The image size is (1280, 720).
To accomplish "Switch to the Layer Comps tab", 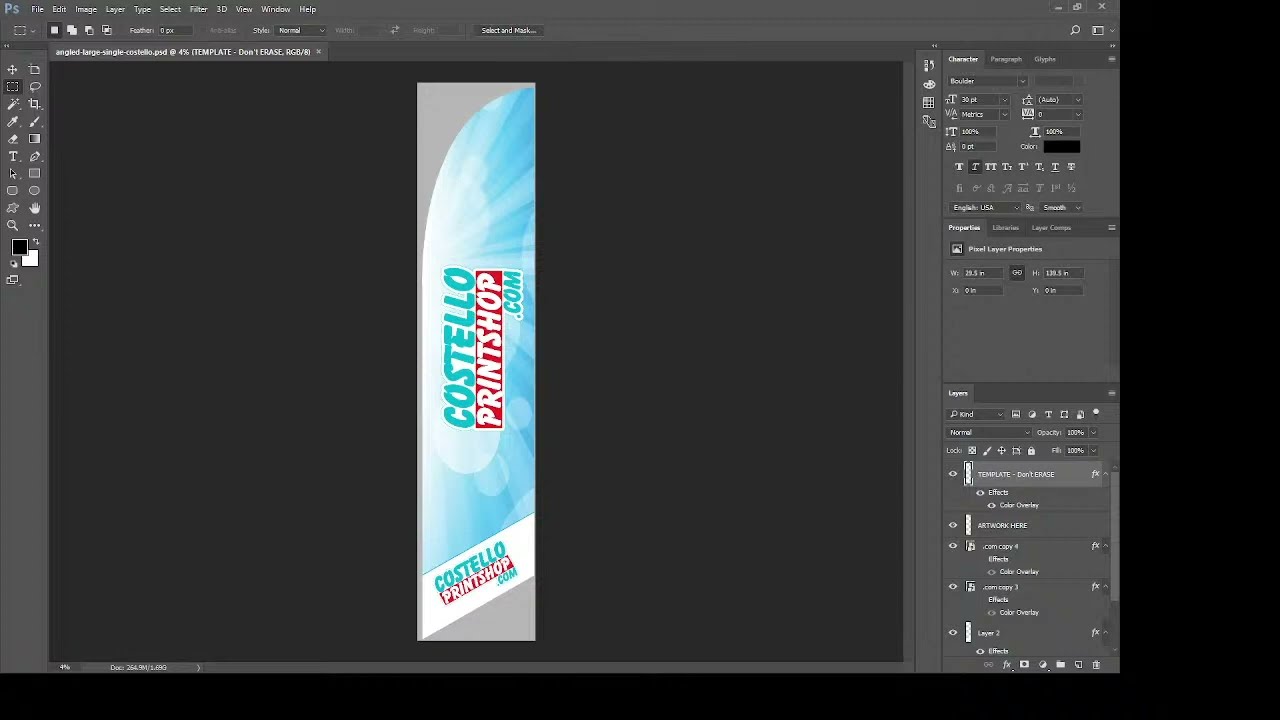I will pyautogui.click(x=1051, y=228).
